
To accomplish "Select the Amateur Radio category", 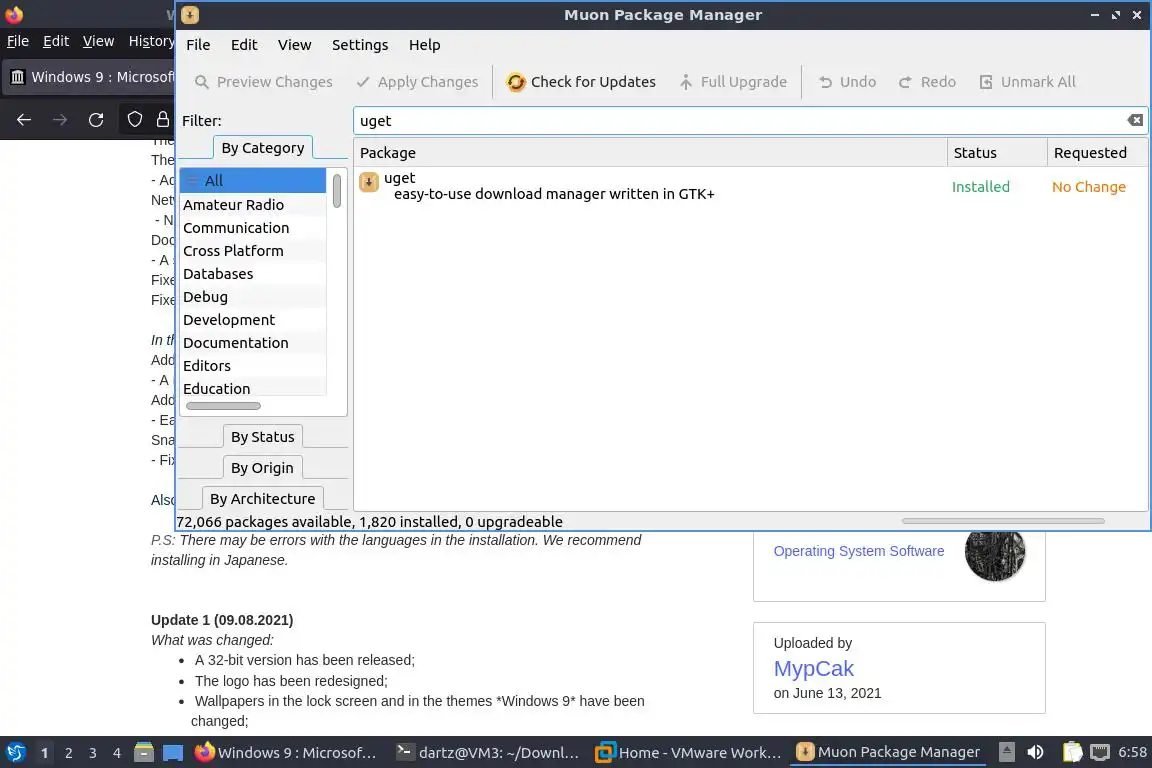I will pos(253,204).
